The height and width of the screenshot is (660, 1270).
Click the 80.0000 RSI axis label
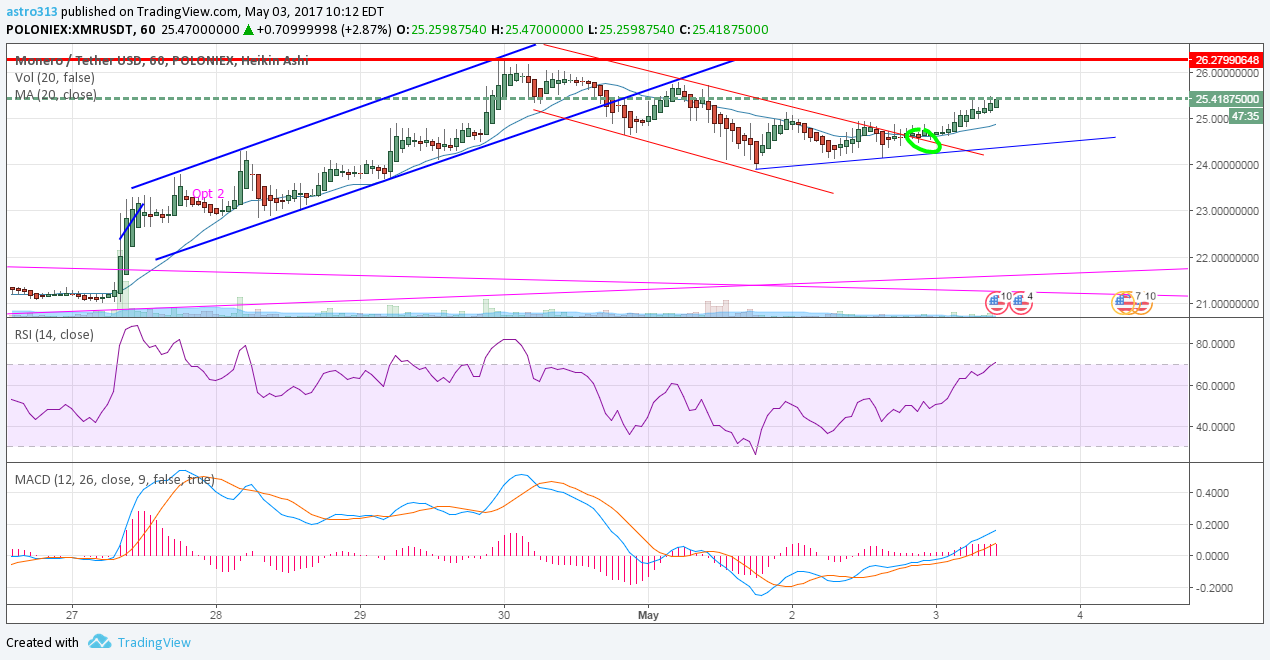[x=1214, y=344]
